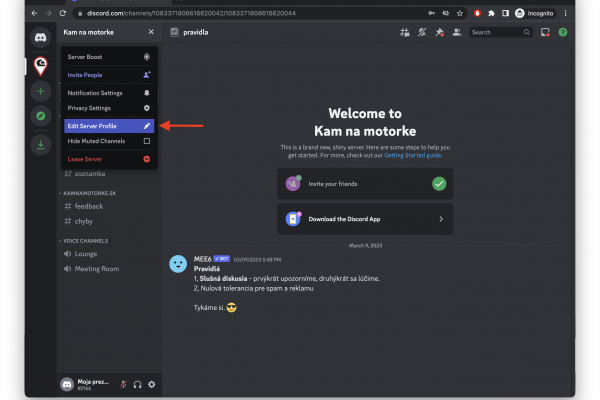Select Server Boost menu entry
This screenshot has height=400, width=600.
coord(109,57)
